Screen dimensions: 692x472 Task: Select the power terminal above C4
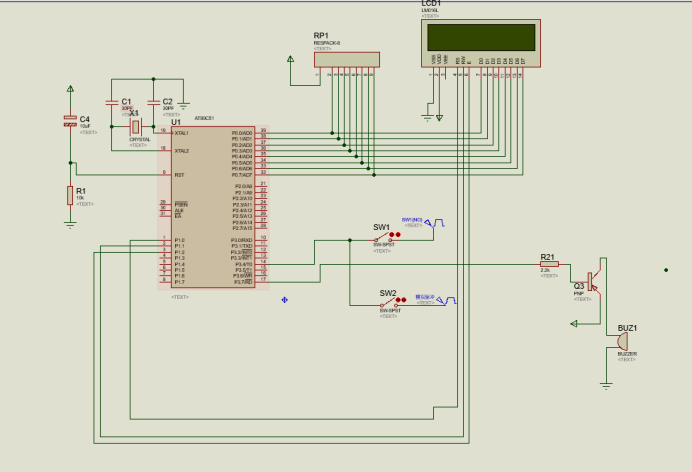[x=70, y=89]
